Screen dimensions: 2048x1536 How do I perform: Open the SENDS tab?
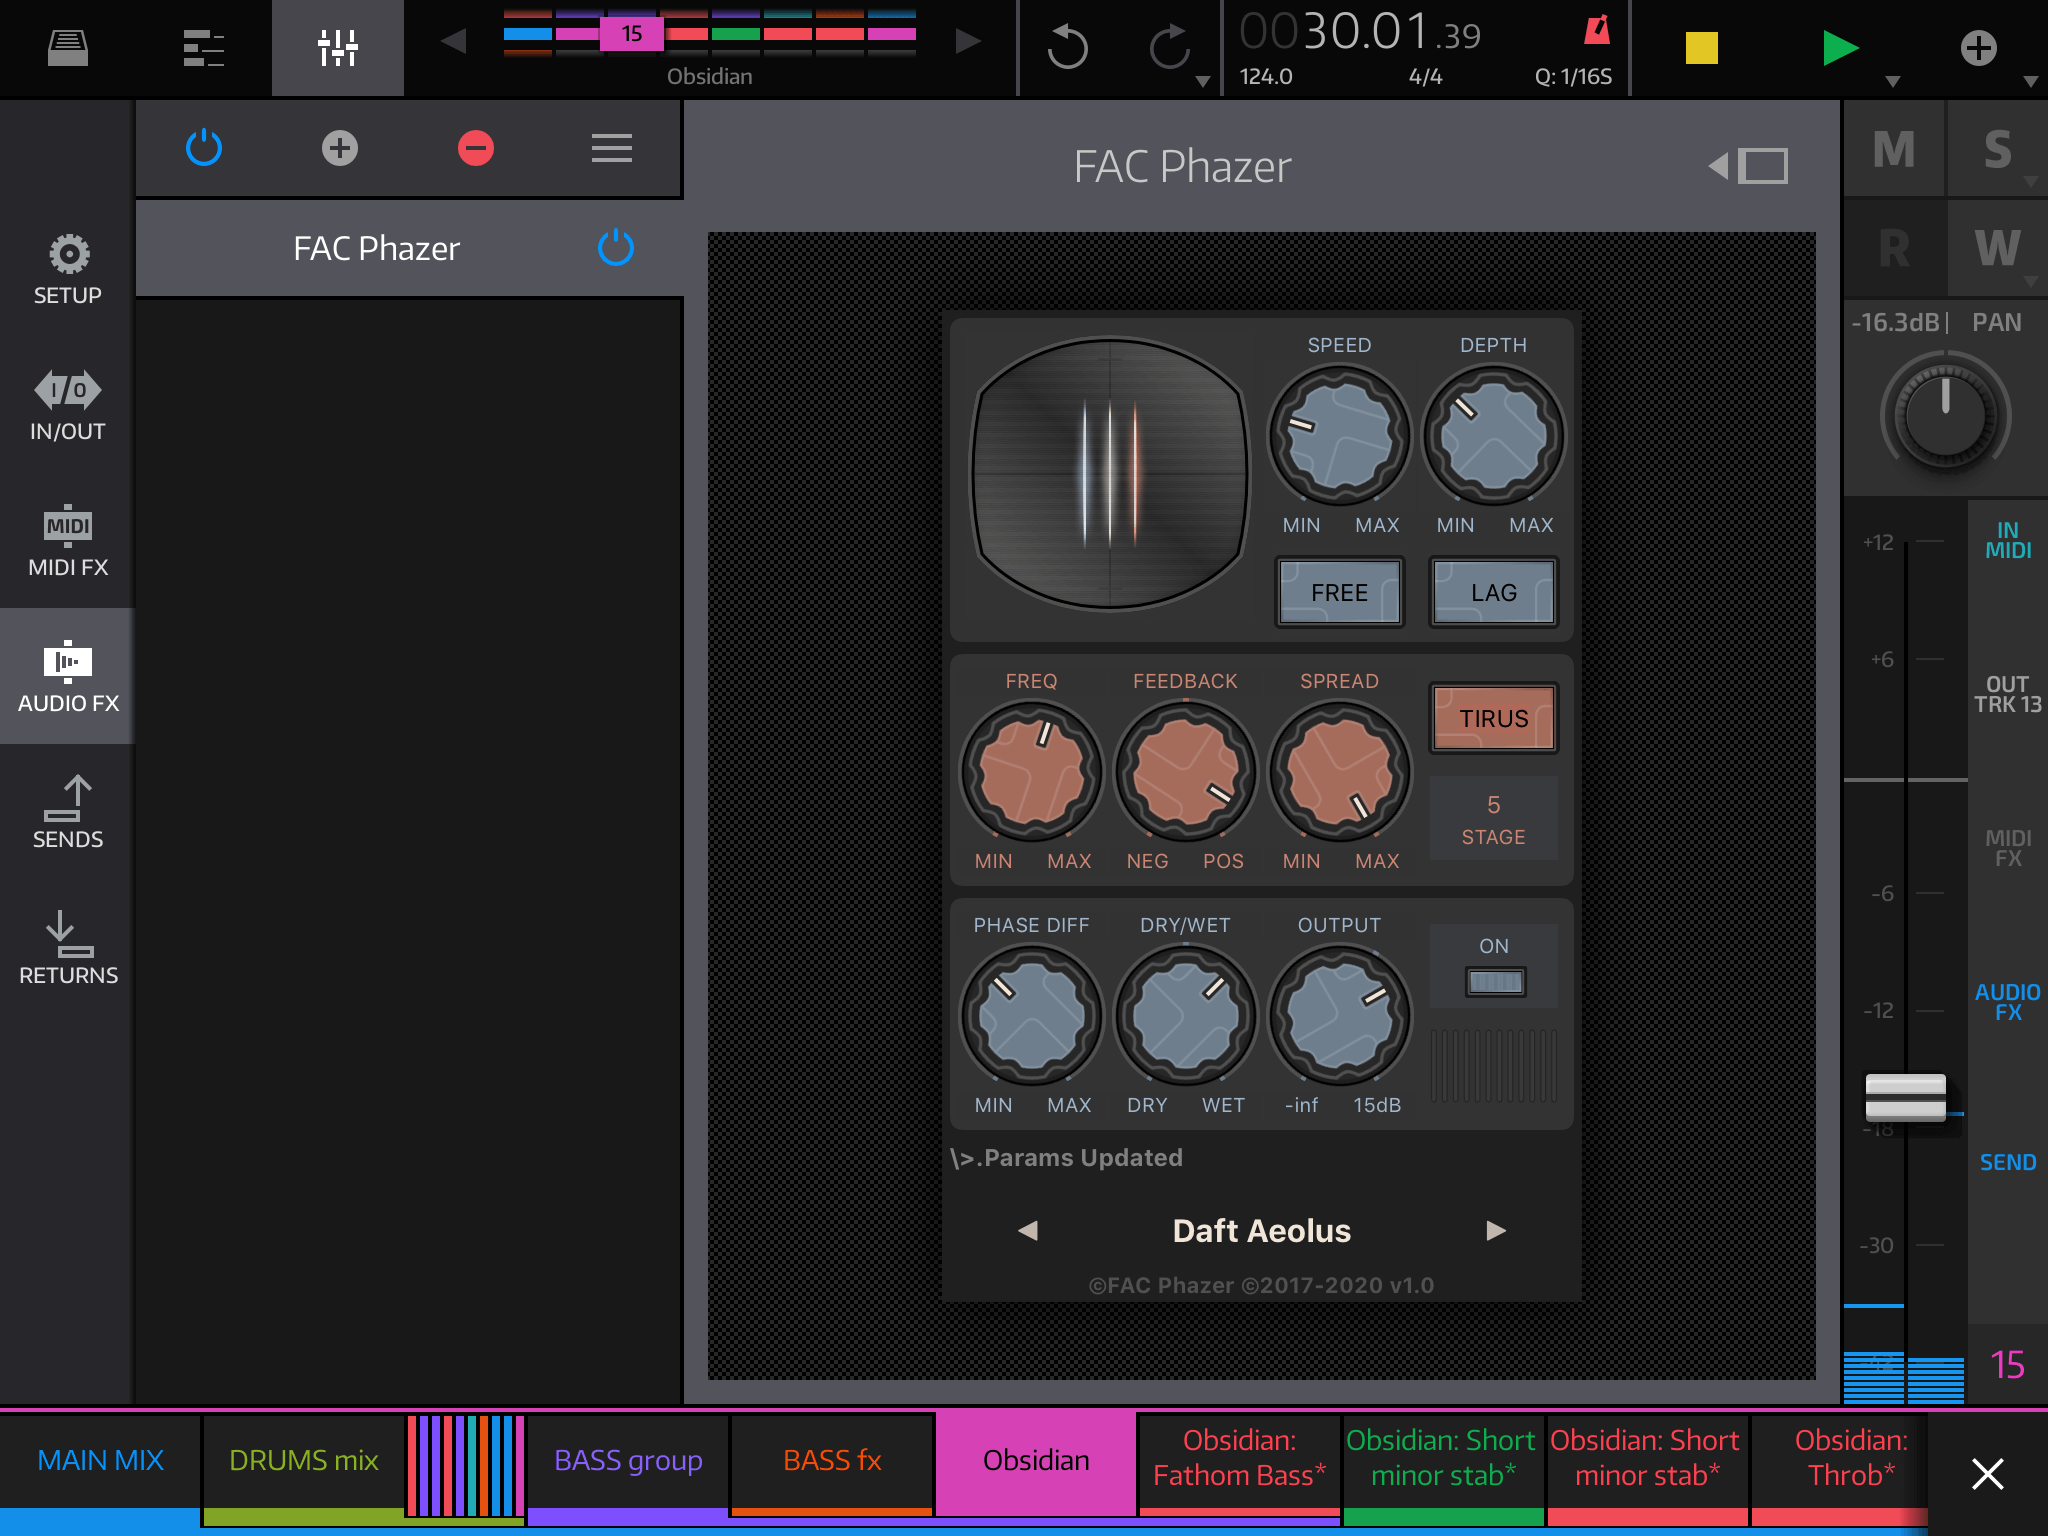click(x=68, y=813)
